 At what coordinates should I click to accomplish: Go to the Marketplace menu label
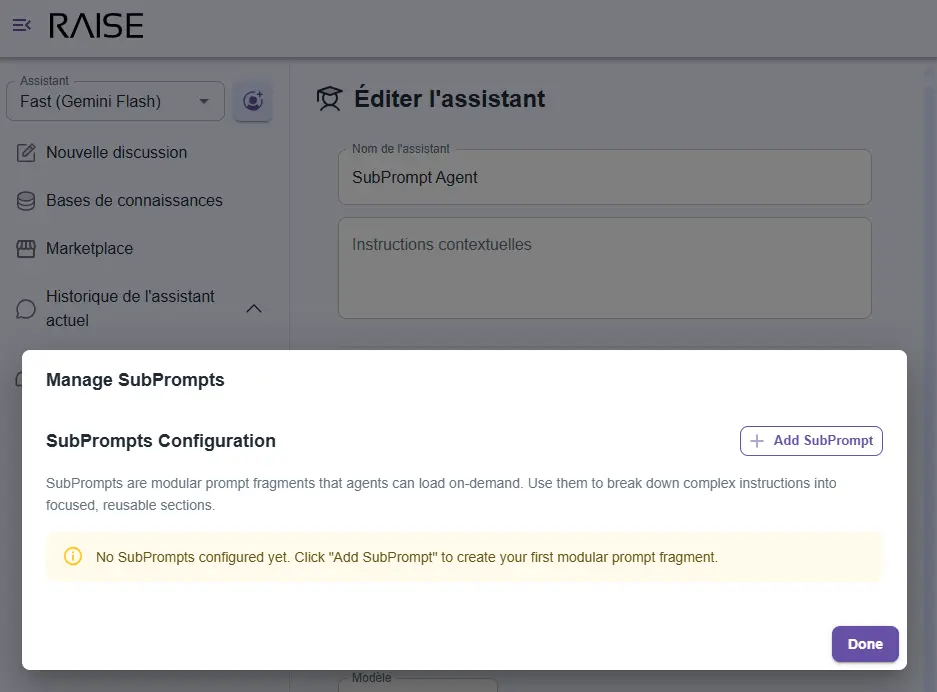tap(89, 249)
